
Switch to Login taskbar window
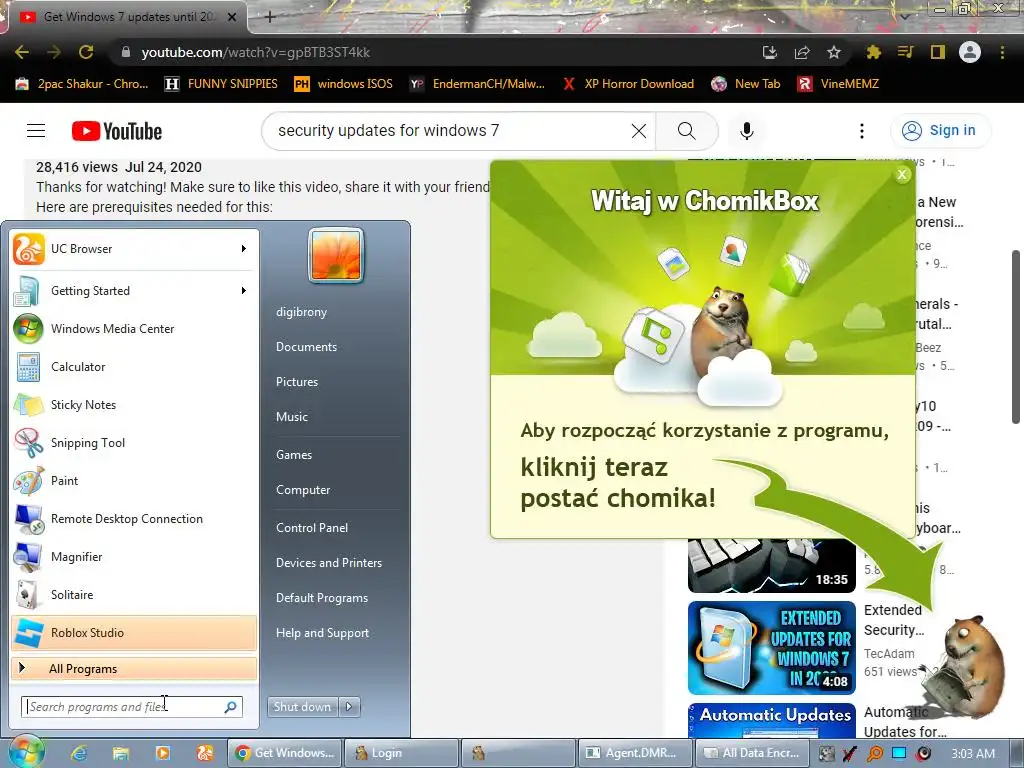click(402, 753)
